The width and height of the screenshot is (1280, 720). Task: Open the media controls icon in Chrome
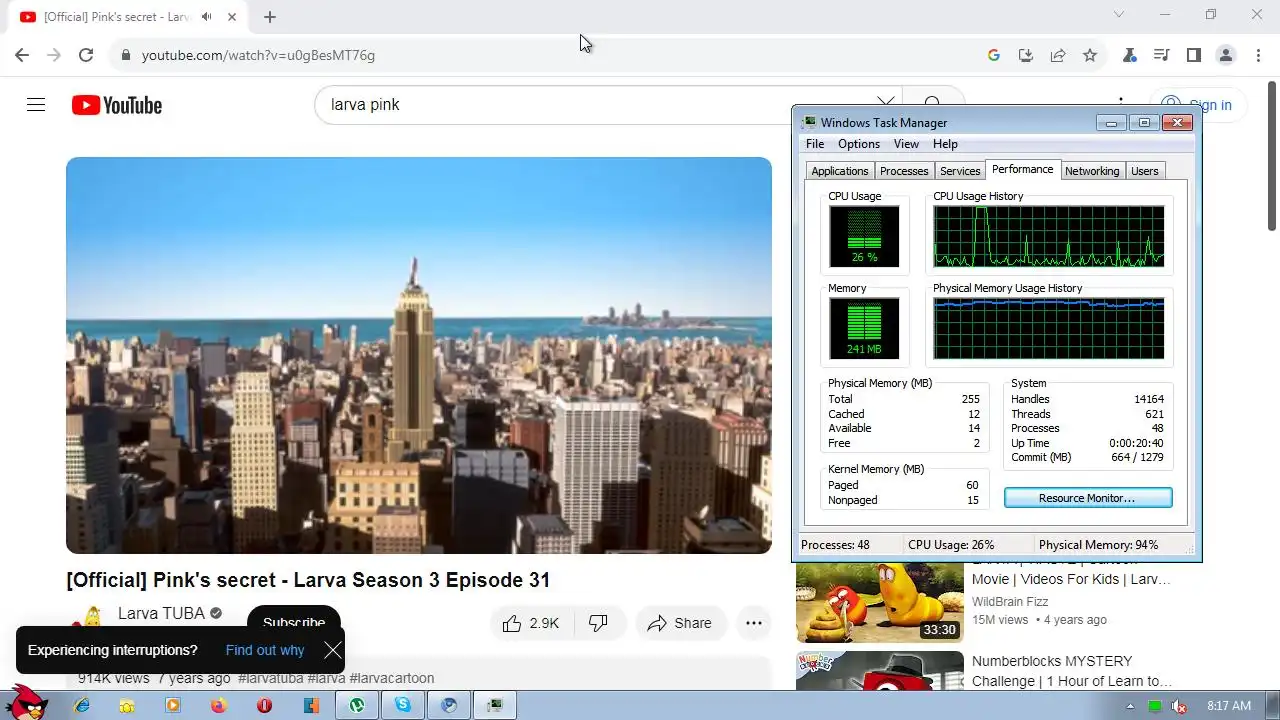coord(1161,55)
